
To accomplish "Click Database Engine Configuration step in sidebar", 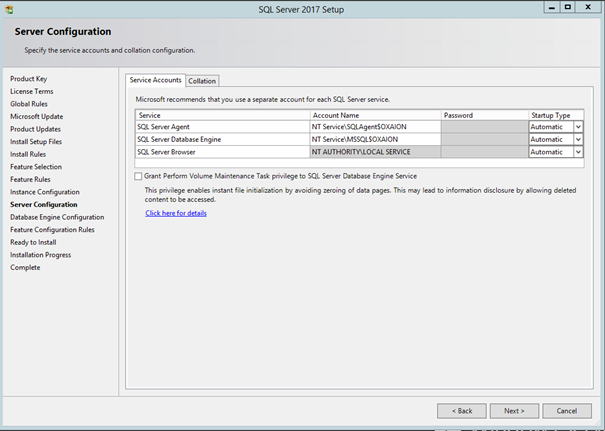I will (x=57, y=217).
